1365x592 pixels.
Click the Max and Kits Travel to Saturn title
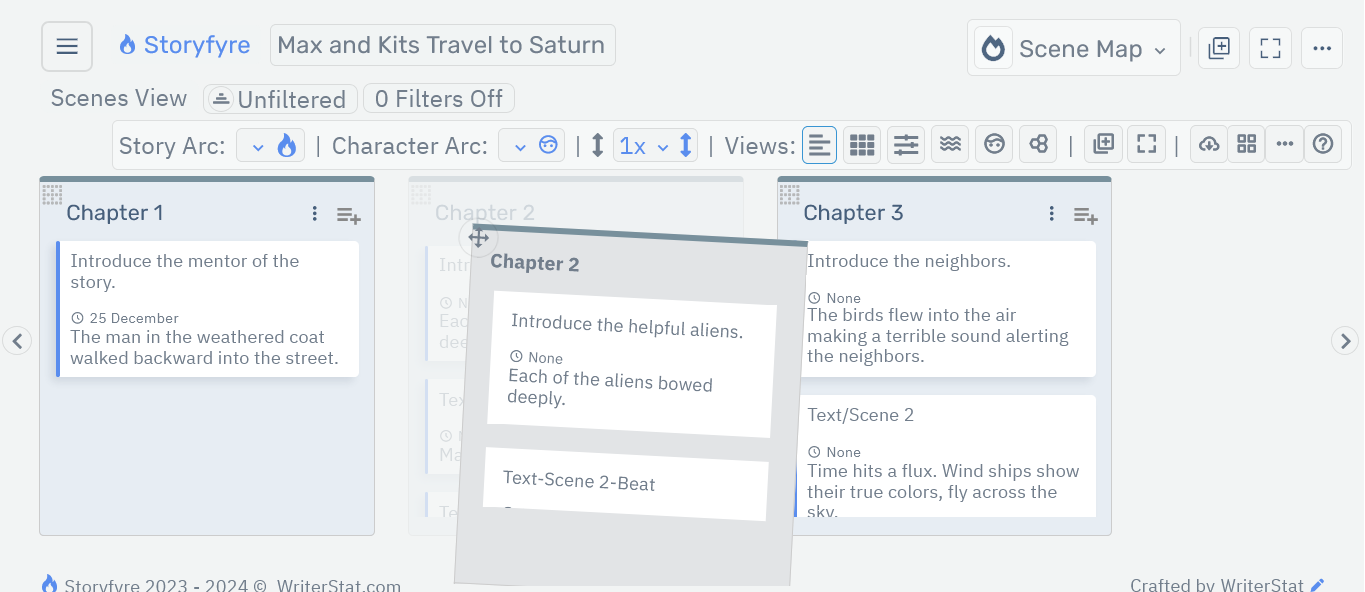tap(442, 44)
